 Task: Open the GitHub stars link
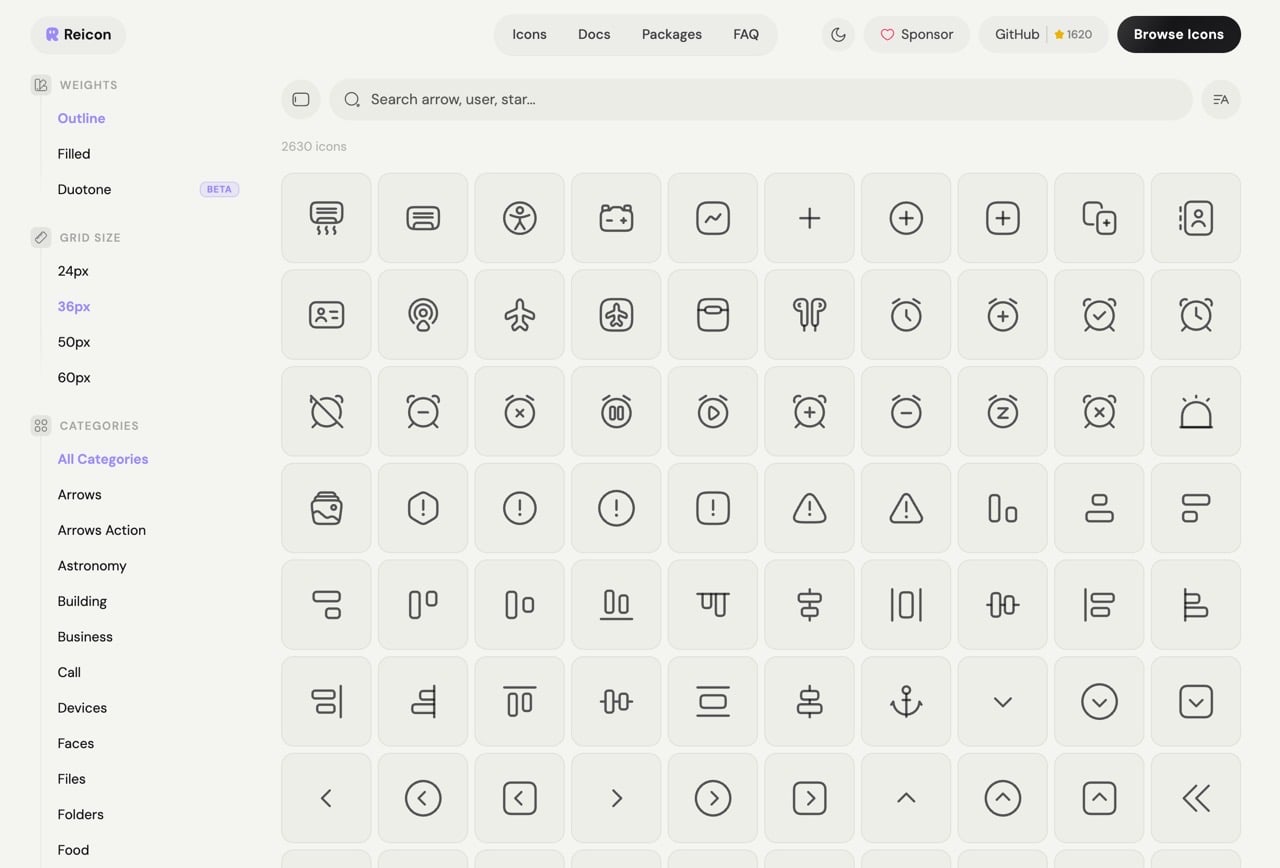(1043, 34)
